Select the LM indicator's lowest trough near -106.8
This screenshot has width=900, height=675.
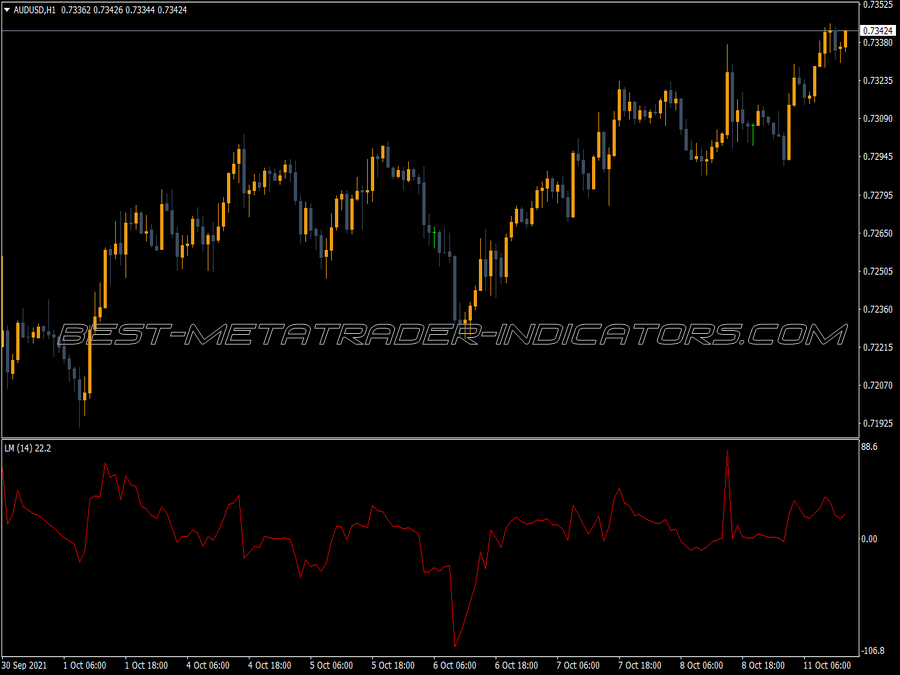(455, 646)
